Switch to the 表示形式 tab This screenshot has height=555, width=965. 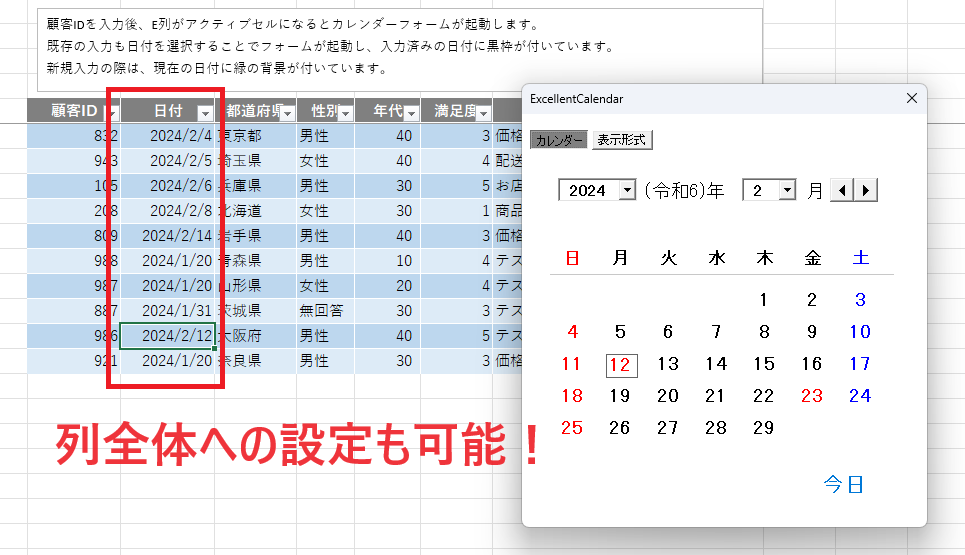(622, 140)
